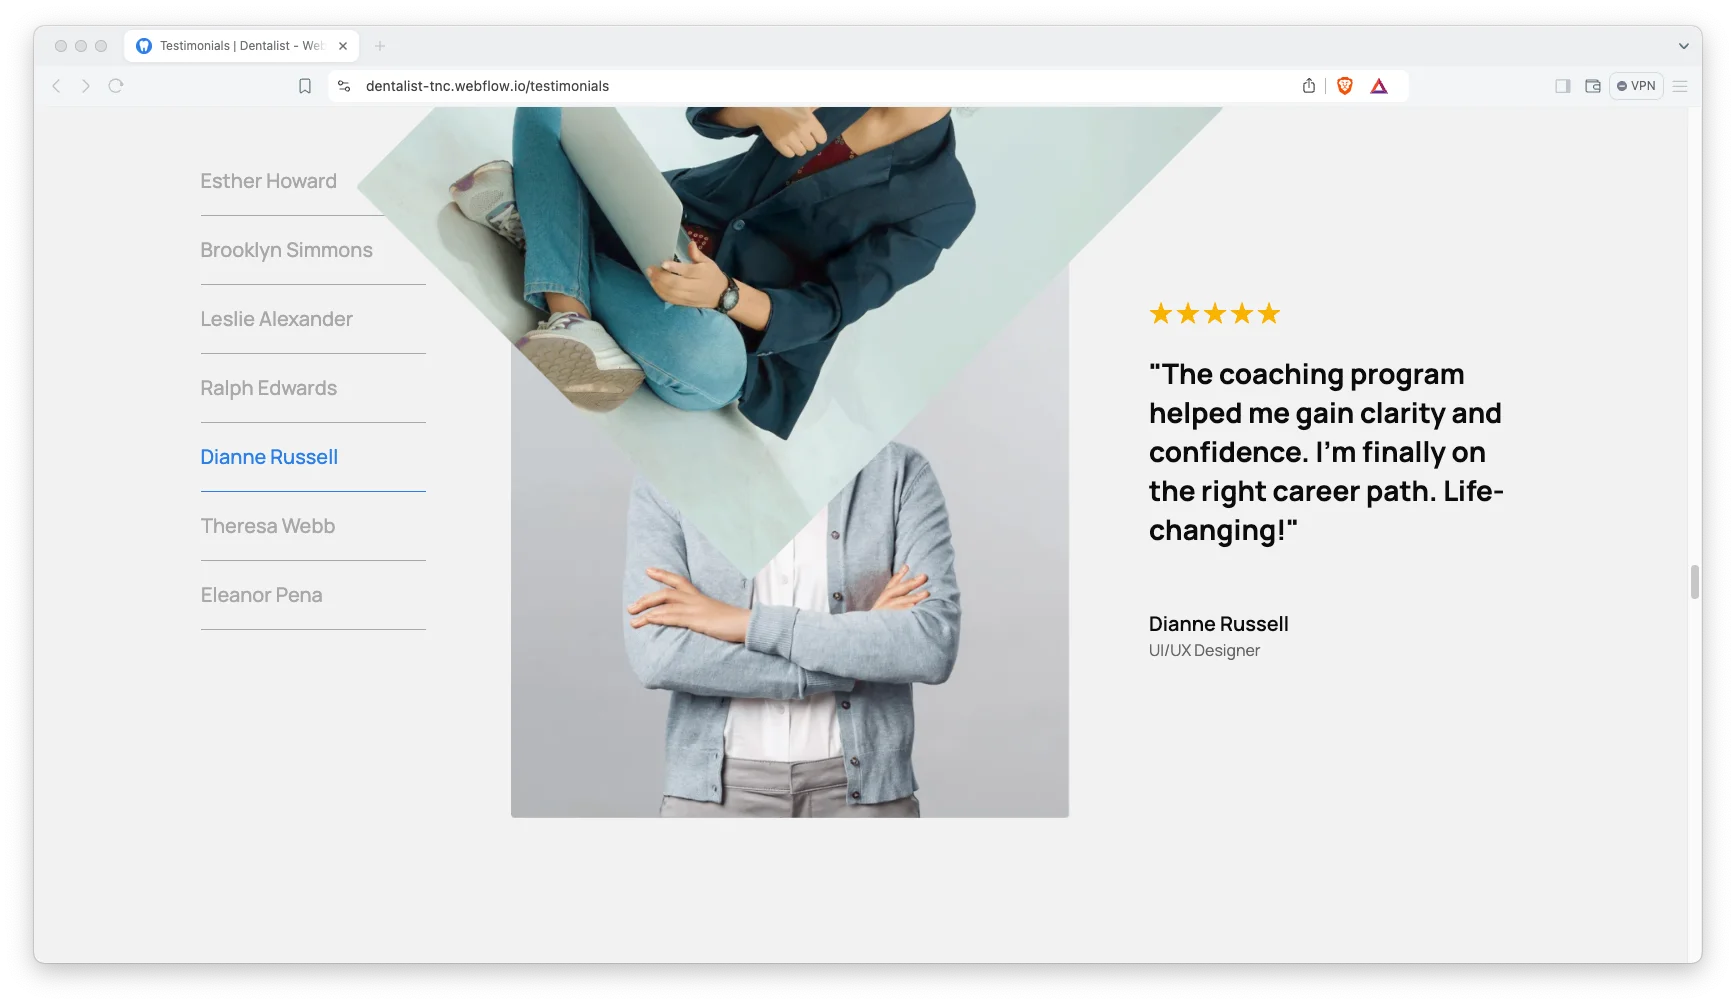View Theresa Webb's testimonial
Viewport: 1736px width, 1005px height.
[x=267, y=526]
